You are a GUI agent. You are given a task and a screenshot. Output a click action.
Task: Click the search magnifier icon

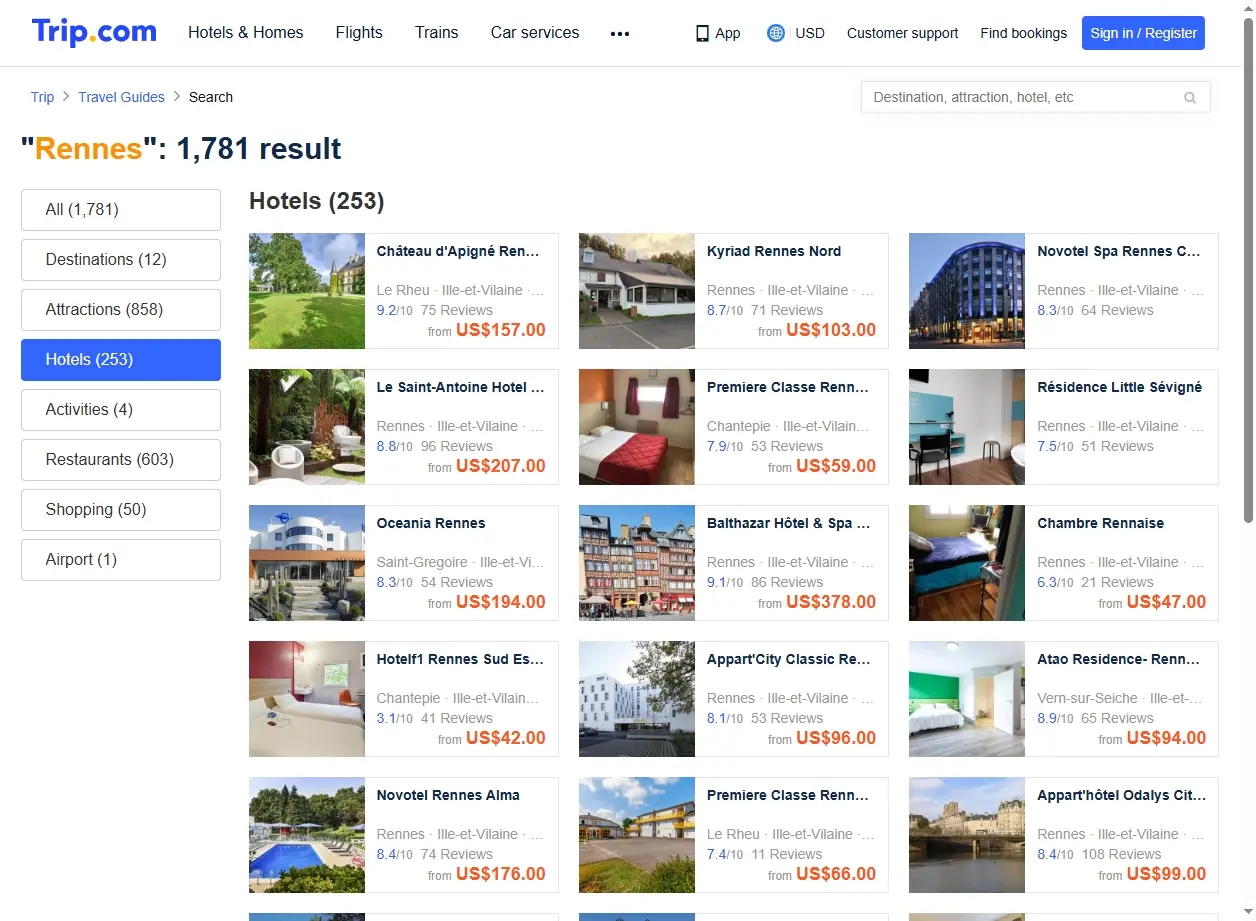click(1190, 98)
